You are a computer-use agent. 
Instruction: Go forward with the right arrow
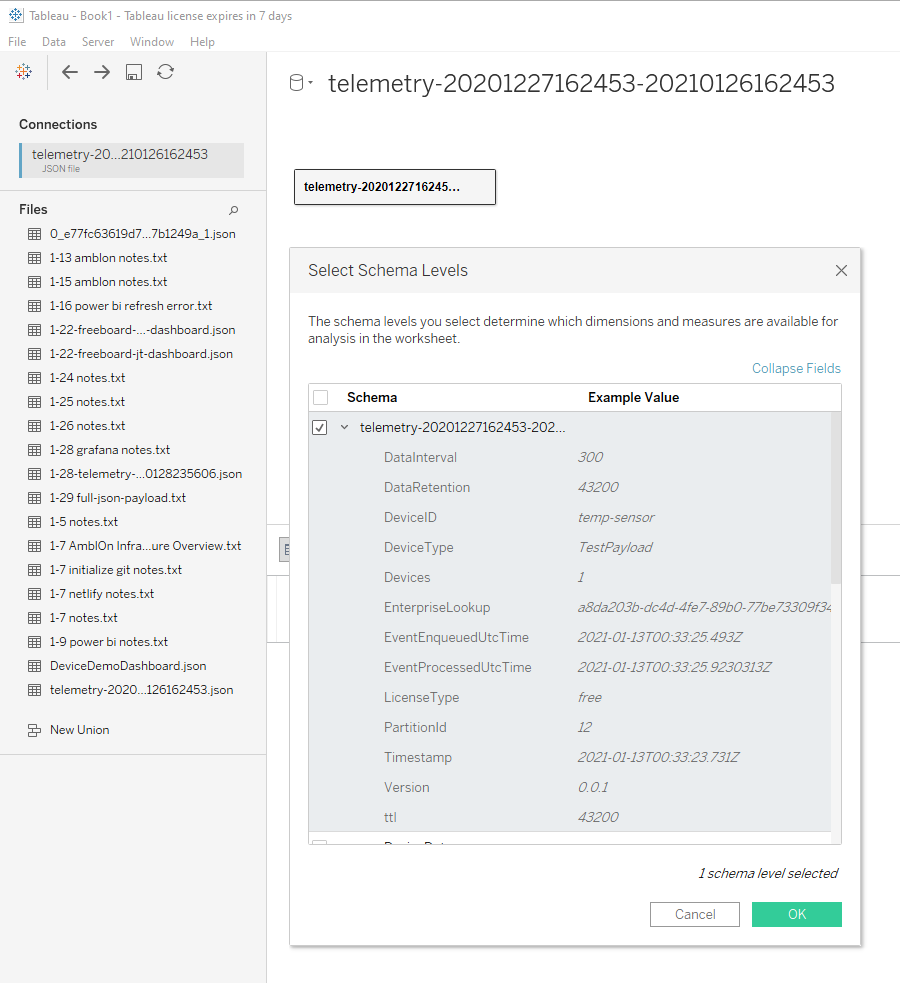click(102, 72)
